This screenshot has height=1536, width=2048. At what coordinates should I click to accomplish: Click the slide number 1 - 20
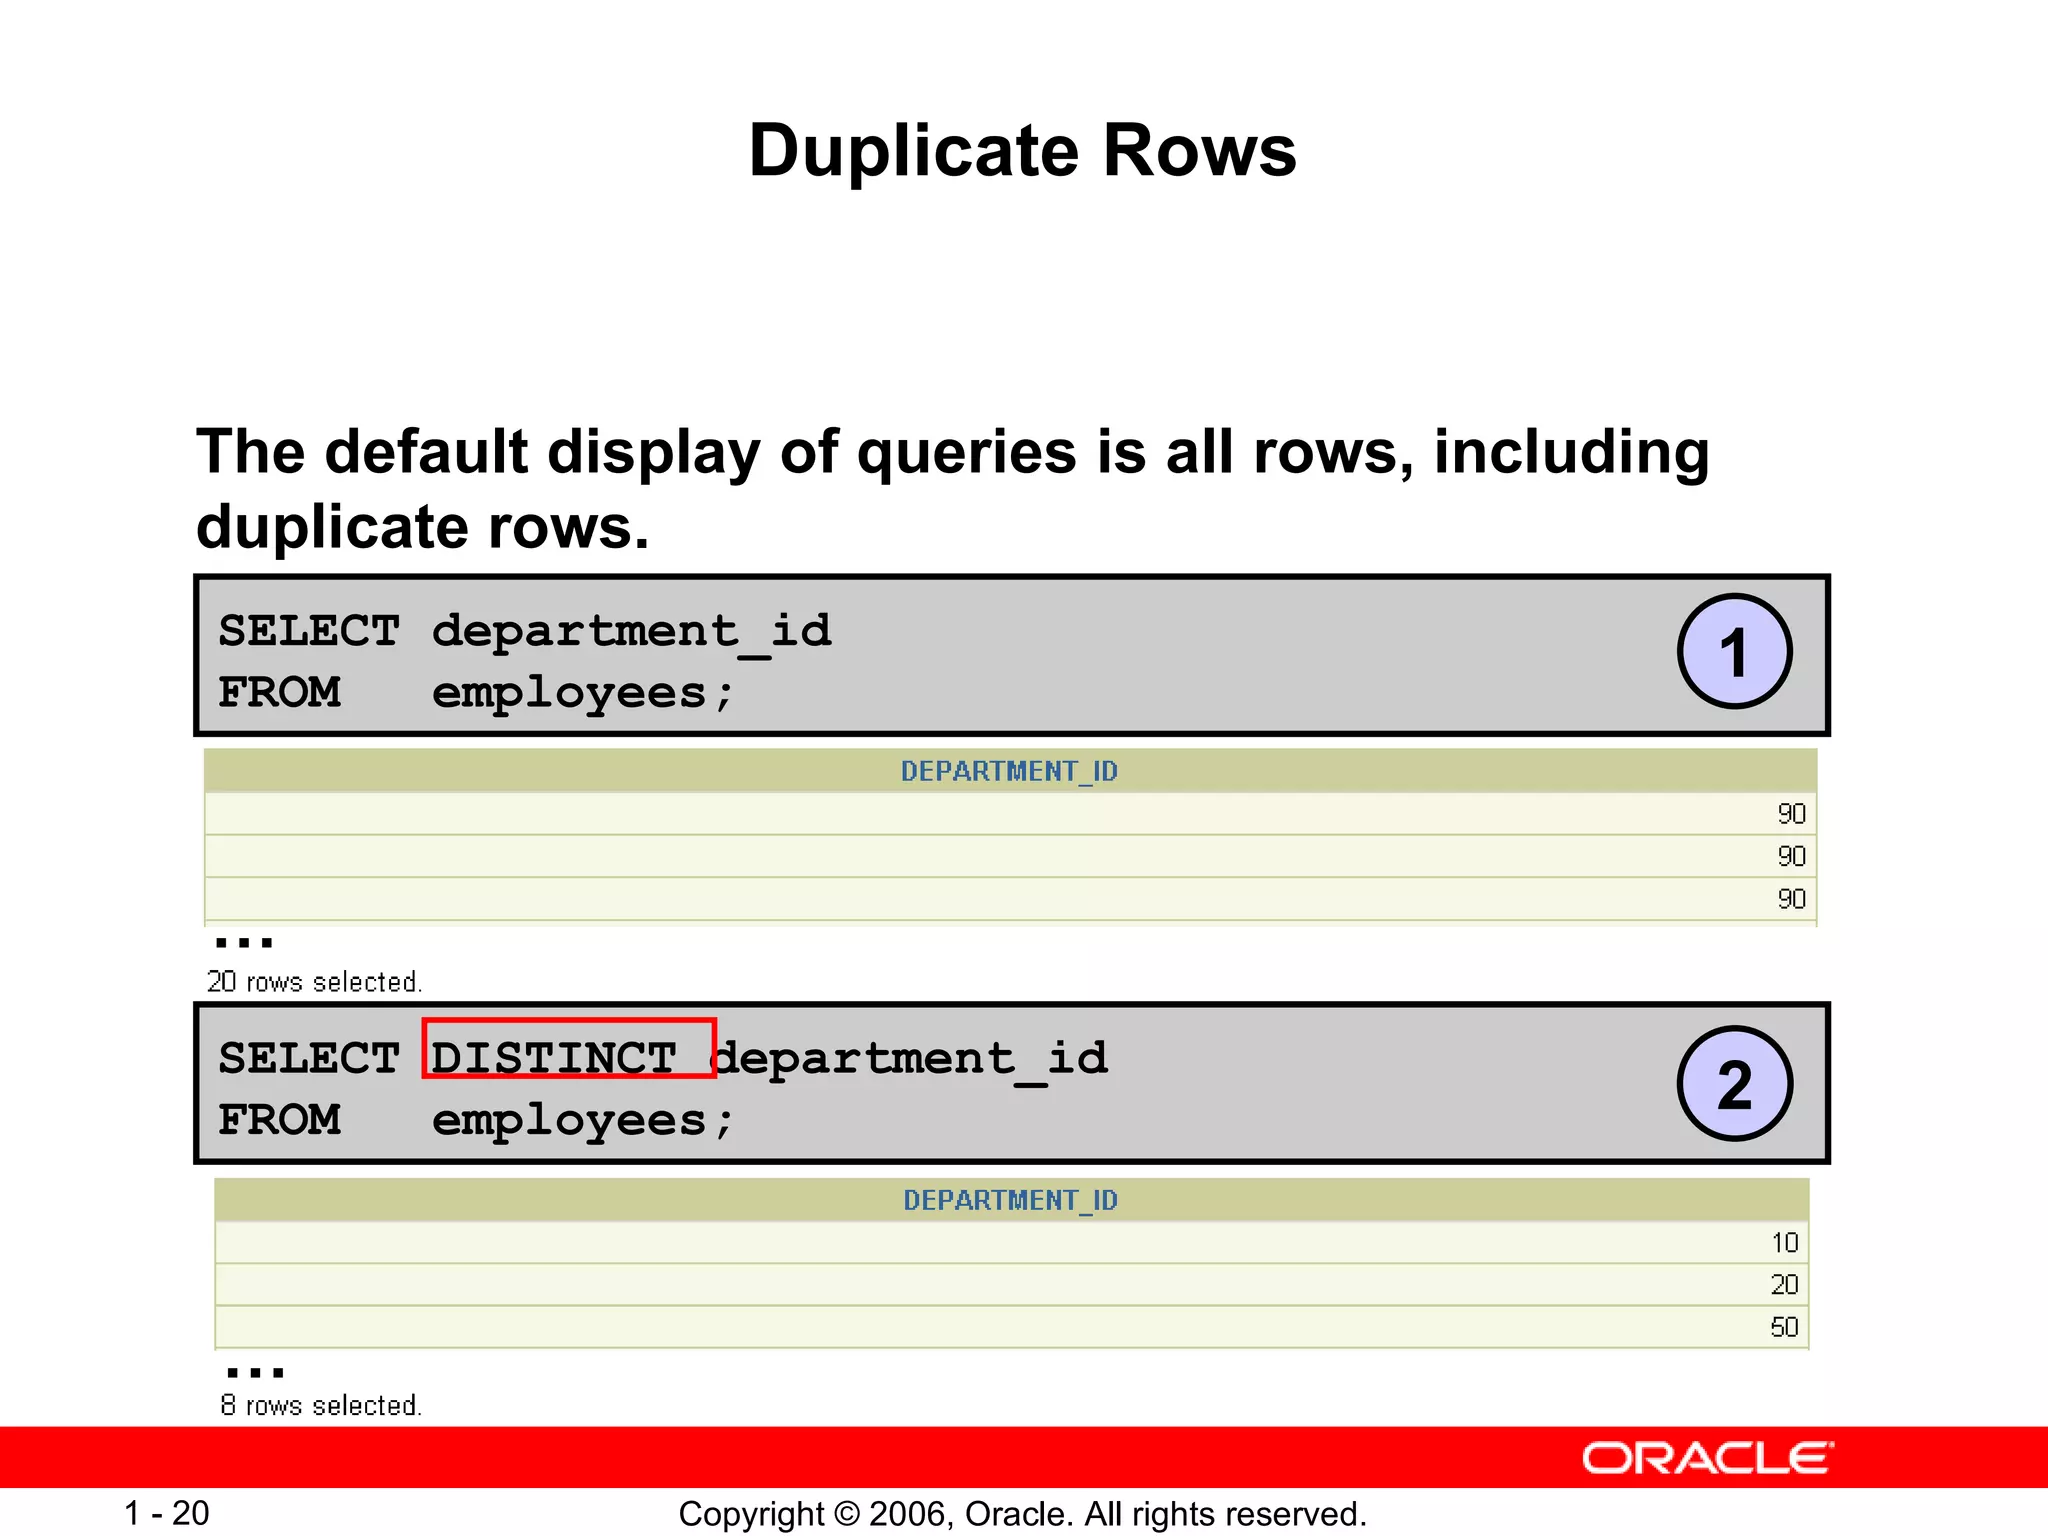[x=166, y=1513]
